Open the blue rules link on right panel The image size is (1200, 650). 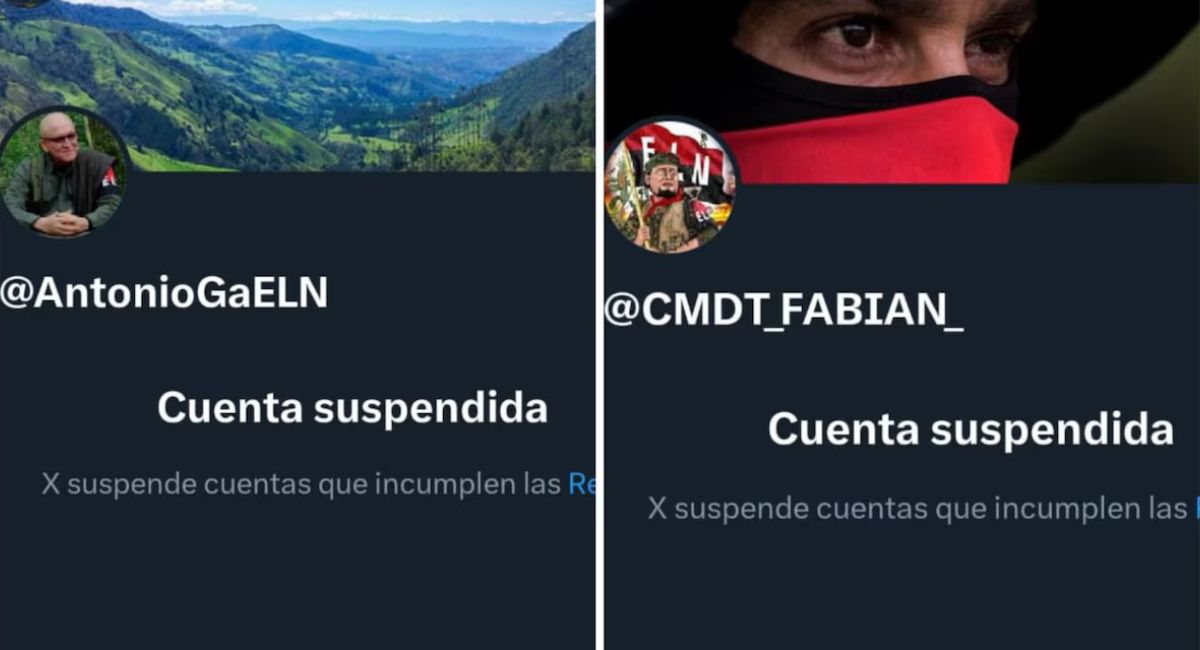click(1195, 508)
